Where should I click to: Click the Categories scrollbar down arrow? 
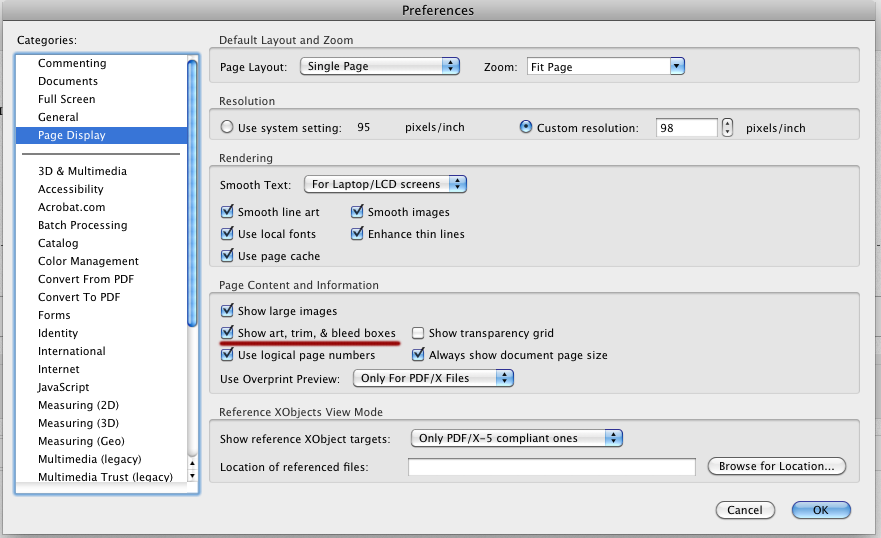[x=192, y=476]
